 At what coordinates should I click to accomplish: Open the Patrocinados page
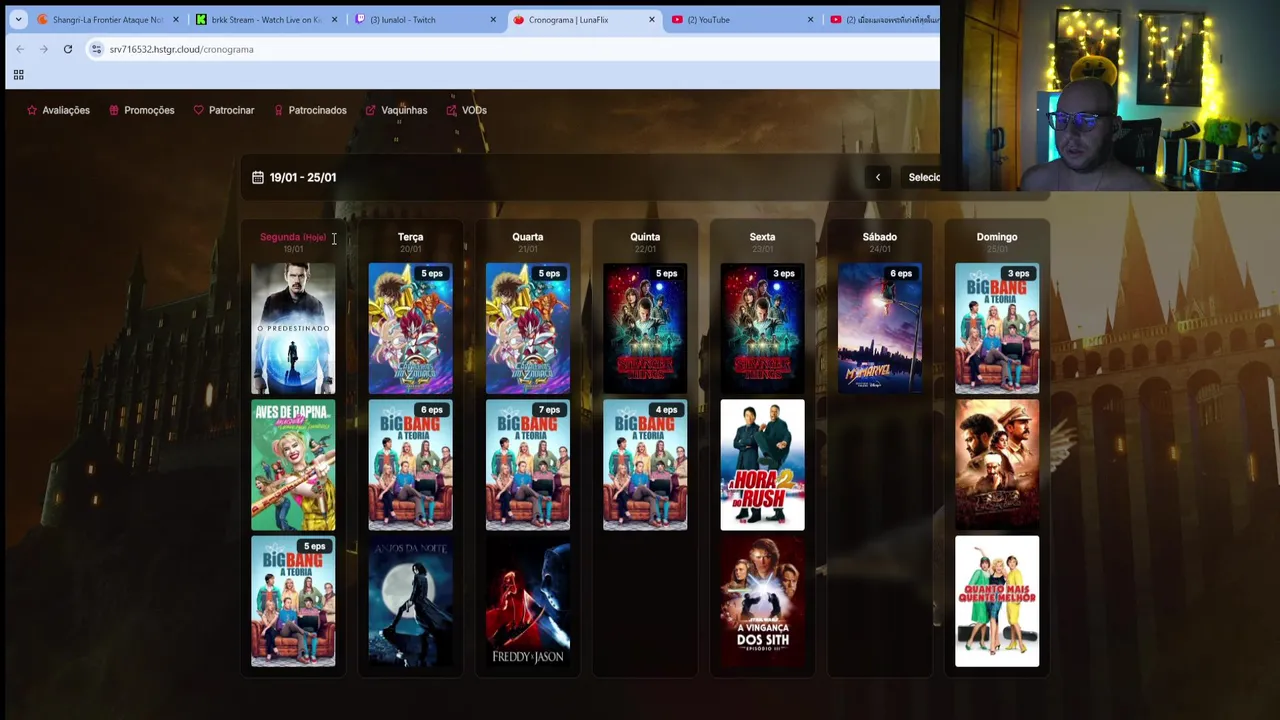[x=310, y=110]
